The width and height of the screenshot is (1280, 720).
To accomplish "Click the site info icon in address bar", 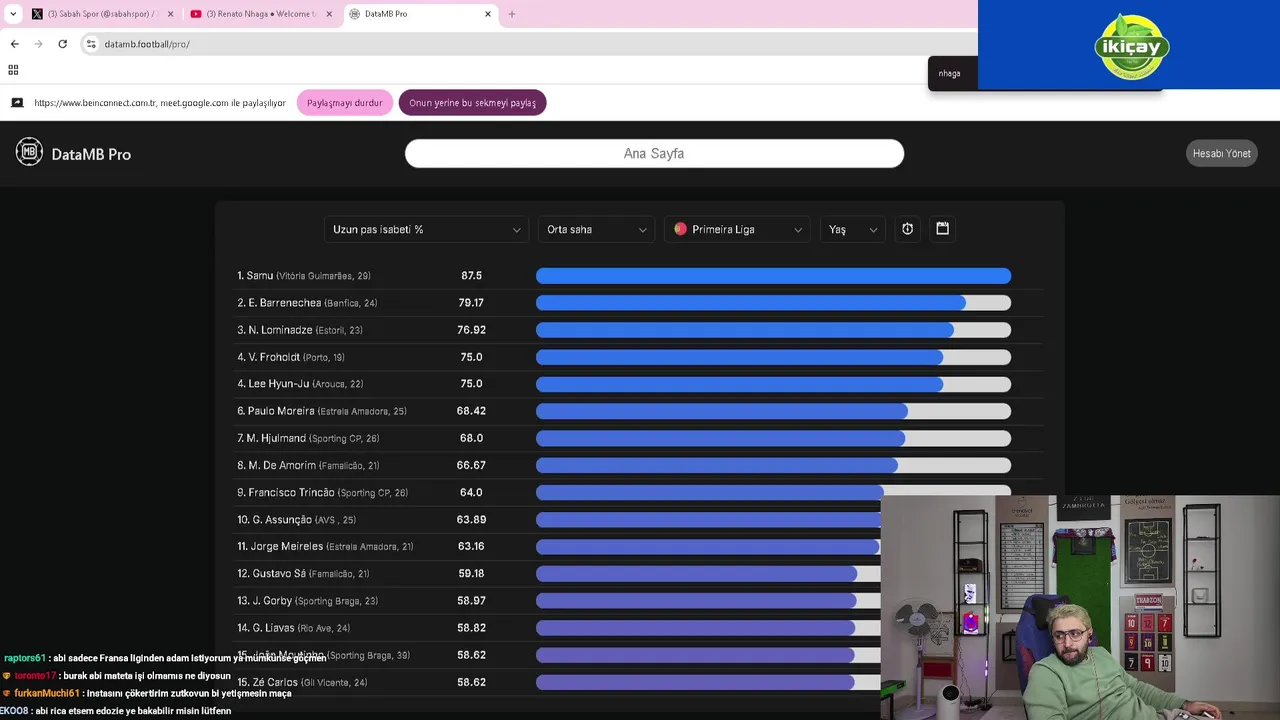I will click(x=91, y=44).
